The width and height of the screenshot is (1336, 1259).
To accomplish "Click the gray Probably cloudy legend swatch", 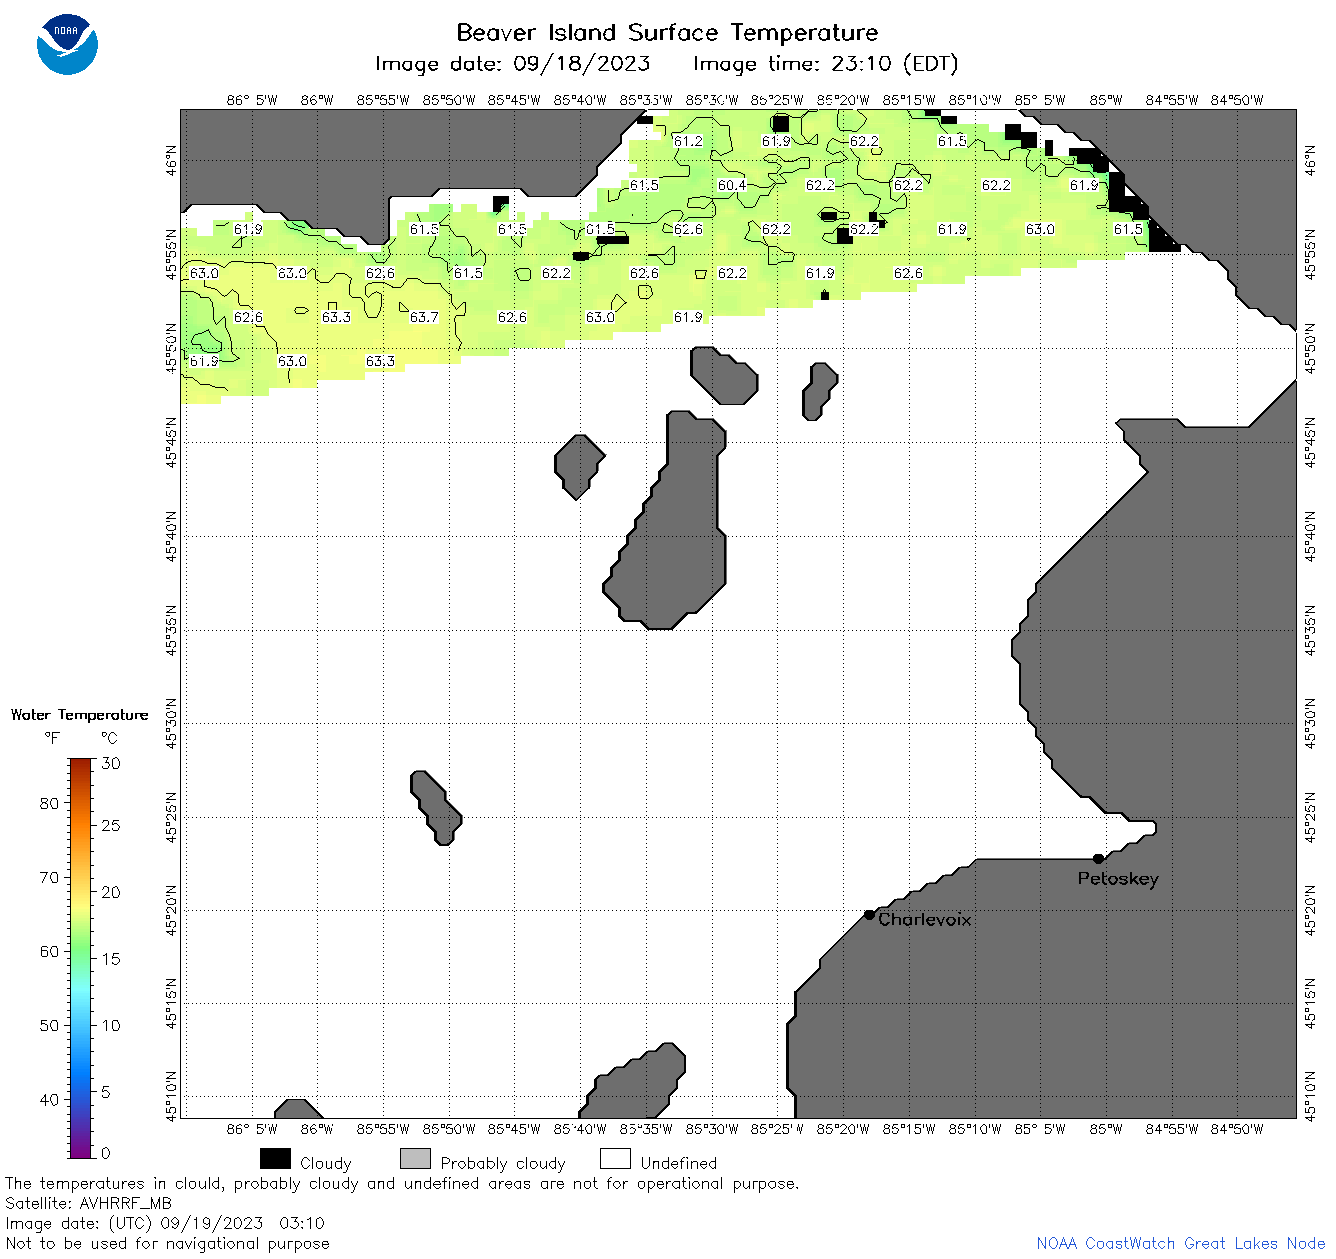I will [x=415, y=1159].
